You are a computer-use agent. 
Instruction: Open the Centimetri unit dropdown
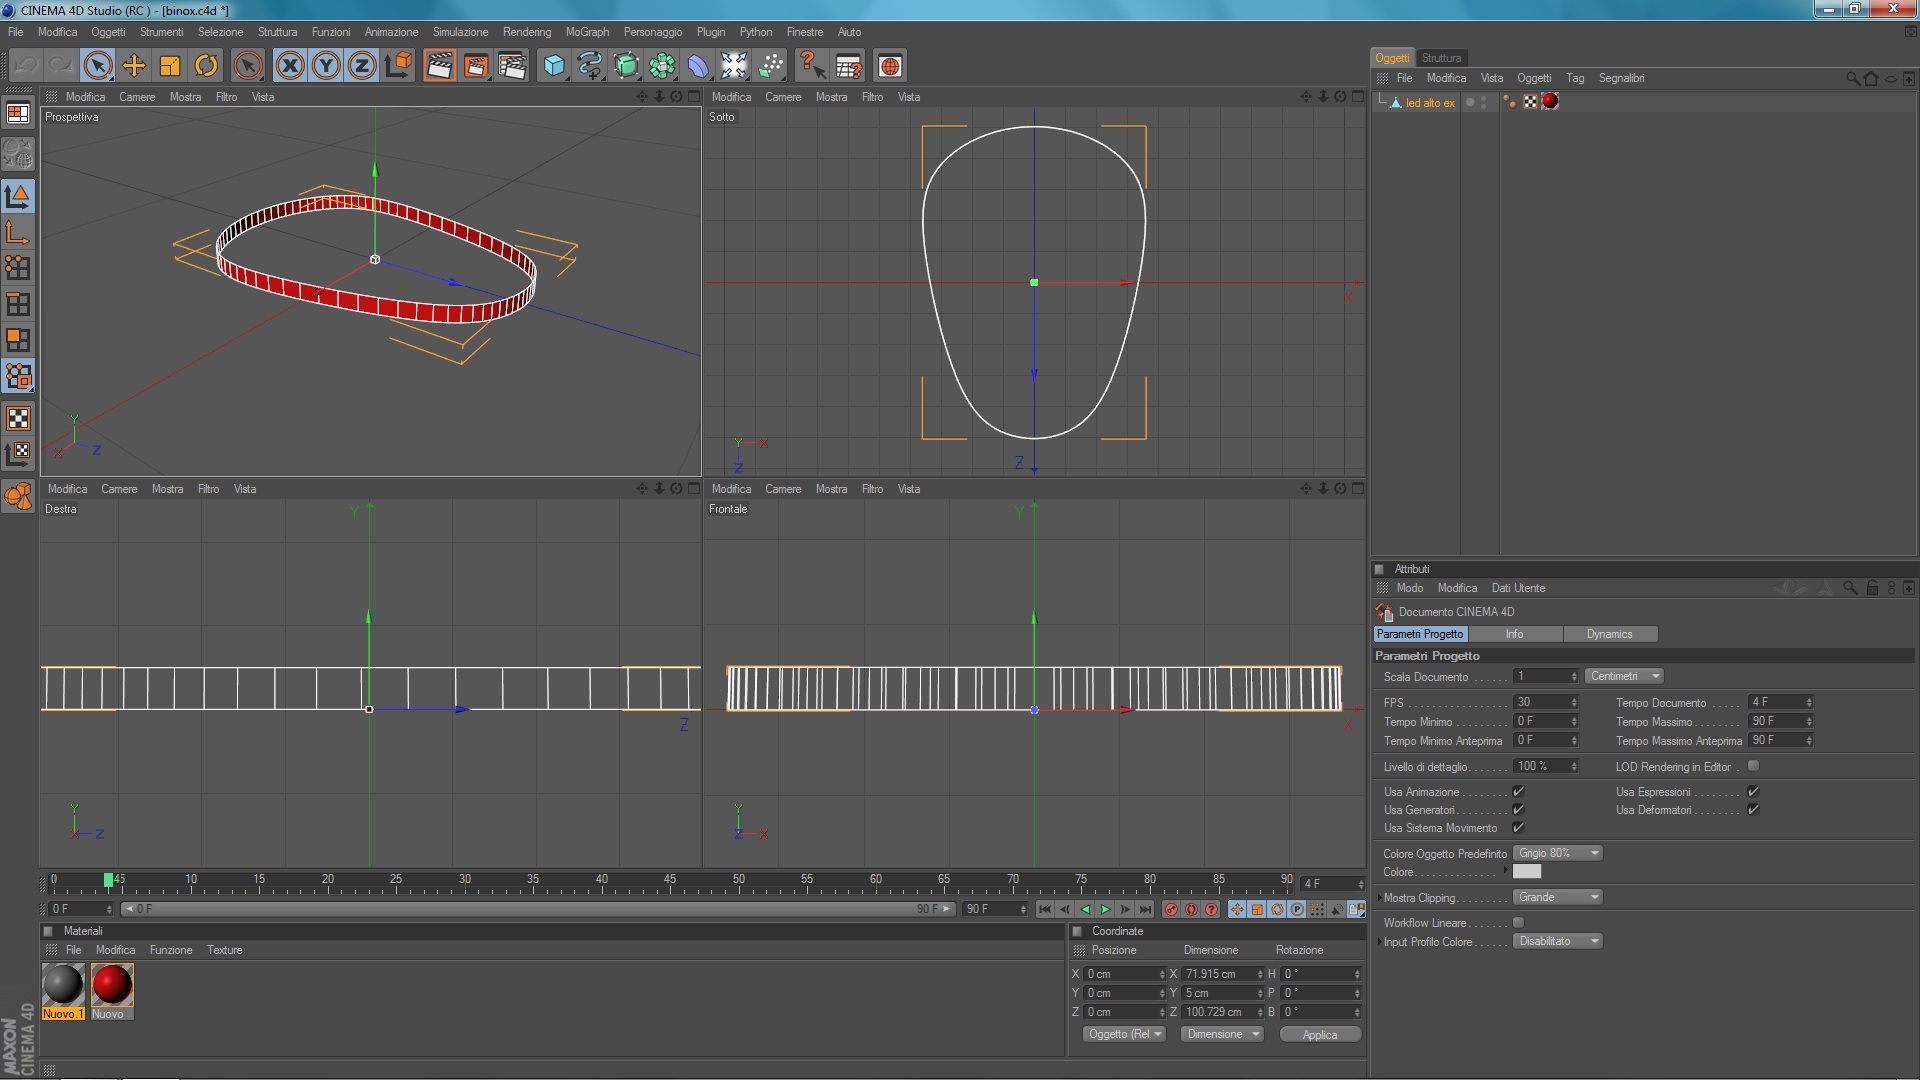(x=1624, y=676)
